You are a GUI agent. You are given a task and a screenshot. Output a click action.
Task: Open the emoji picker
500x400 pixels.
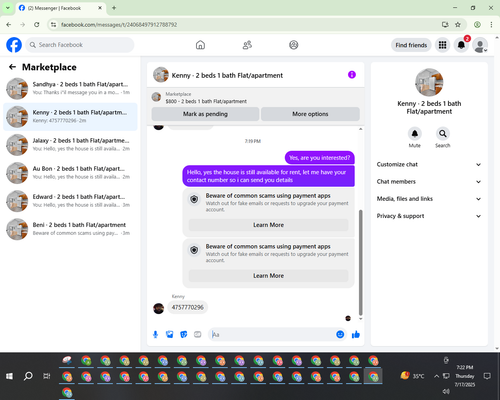point(340,334)
